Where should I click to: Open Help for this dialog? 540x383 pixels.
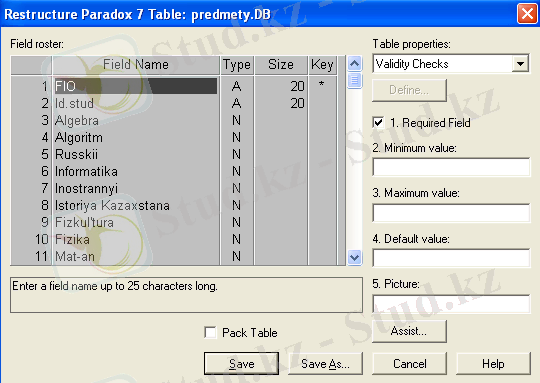click(493, 364)
